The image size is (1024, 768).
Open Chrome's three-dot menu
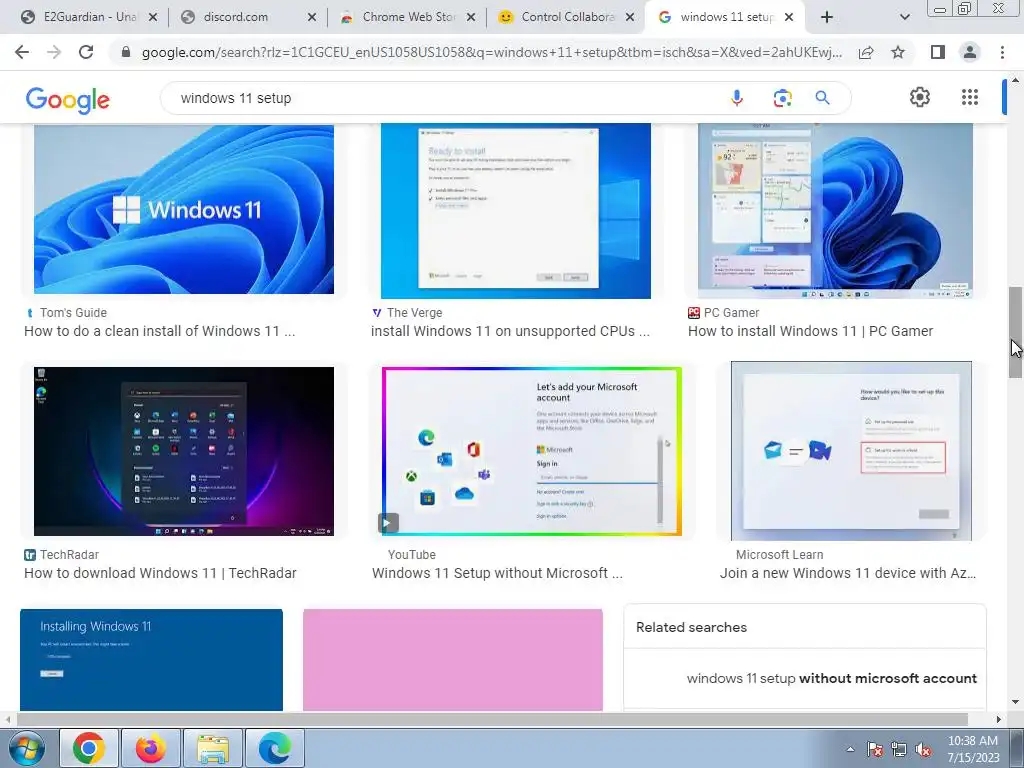click(1002, 52)
